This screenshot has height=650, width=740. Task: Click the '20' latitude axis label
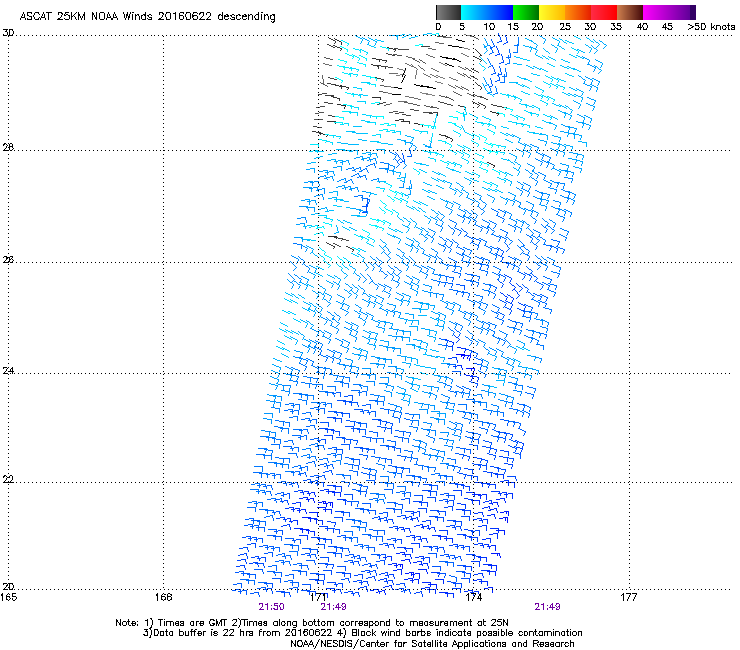click(8, 587)
